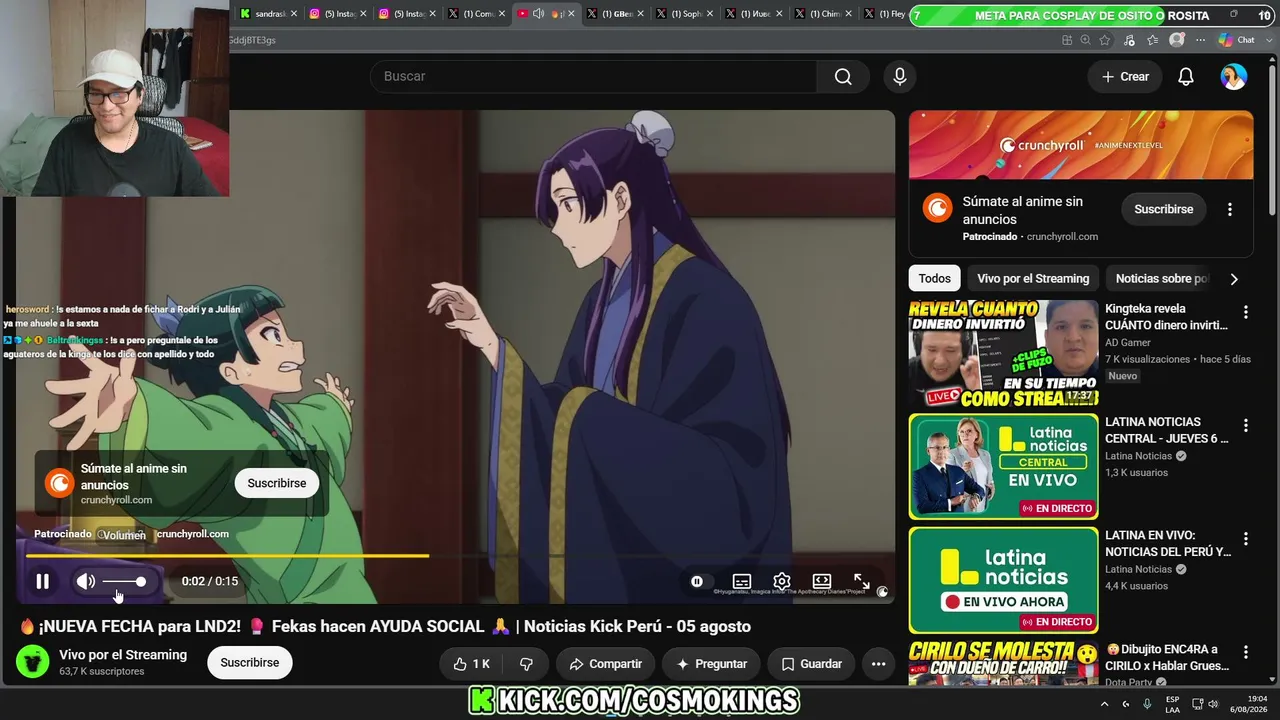Enter fullscreen with the player's fullscreen icon
Screen dimensions: 1280x720
(x=861, y=581)
